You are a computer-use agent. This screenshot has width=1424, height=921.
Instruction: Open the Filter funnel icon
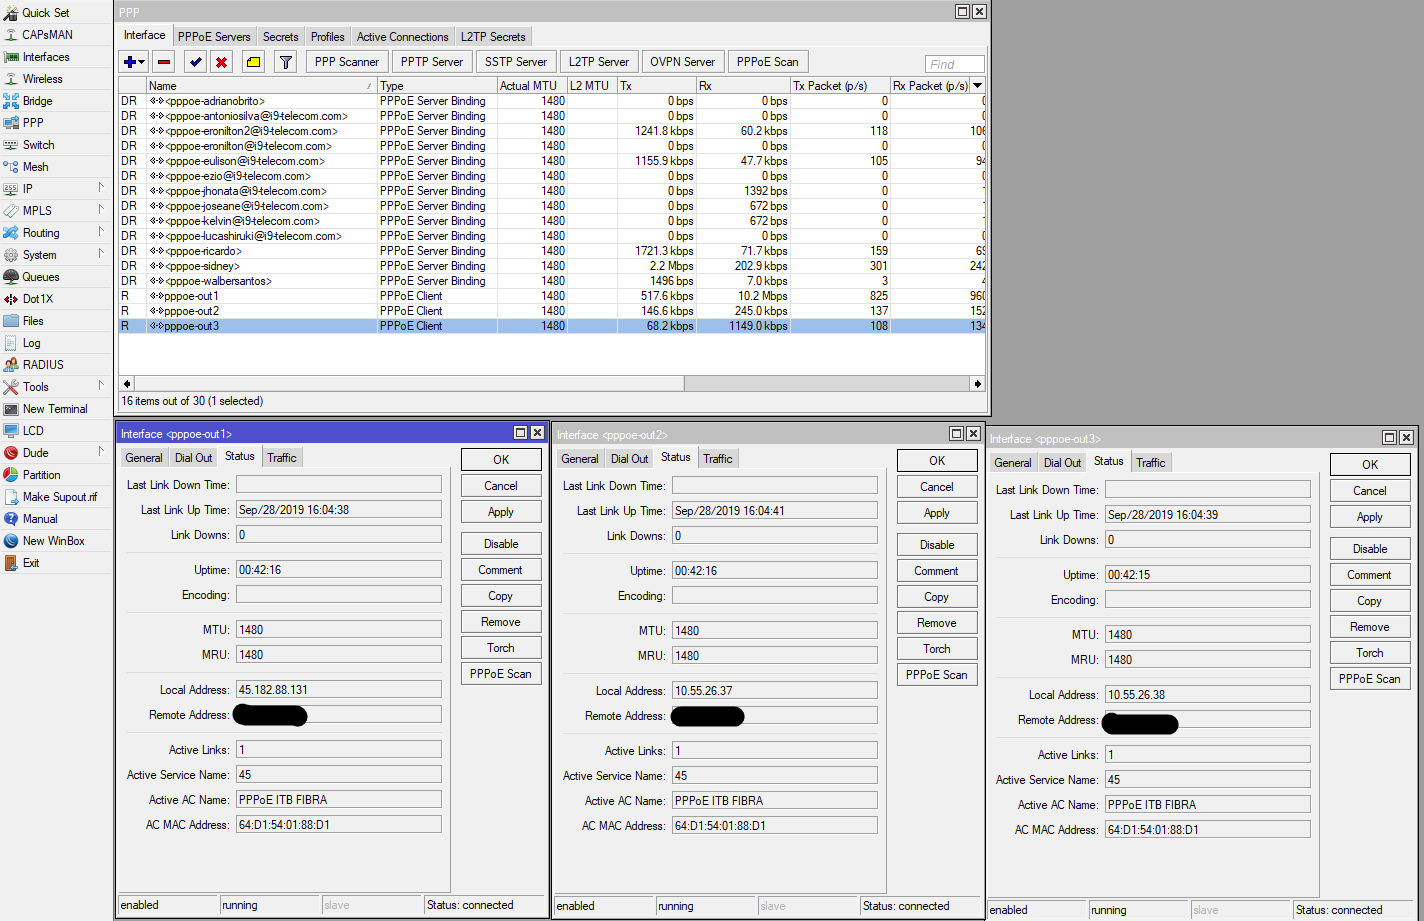coord(286,62)
